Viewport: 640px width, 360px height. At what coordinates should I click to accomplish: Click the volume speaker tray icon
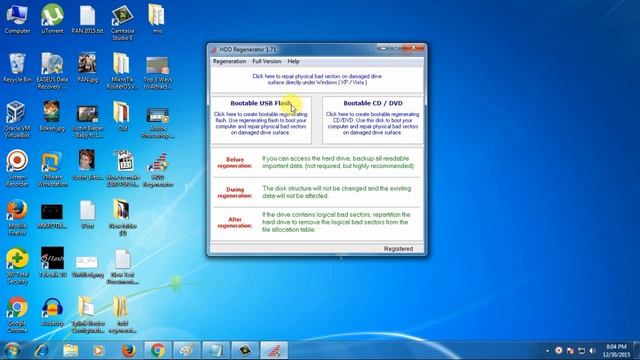(x=593, y=351)
